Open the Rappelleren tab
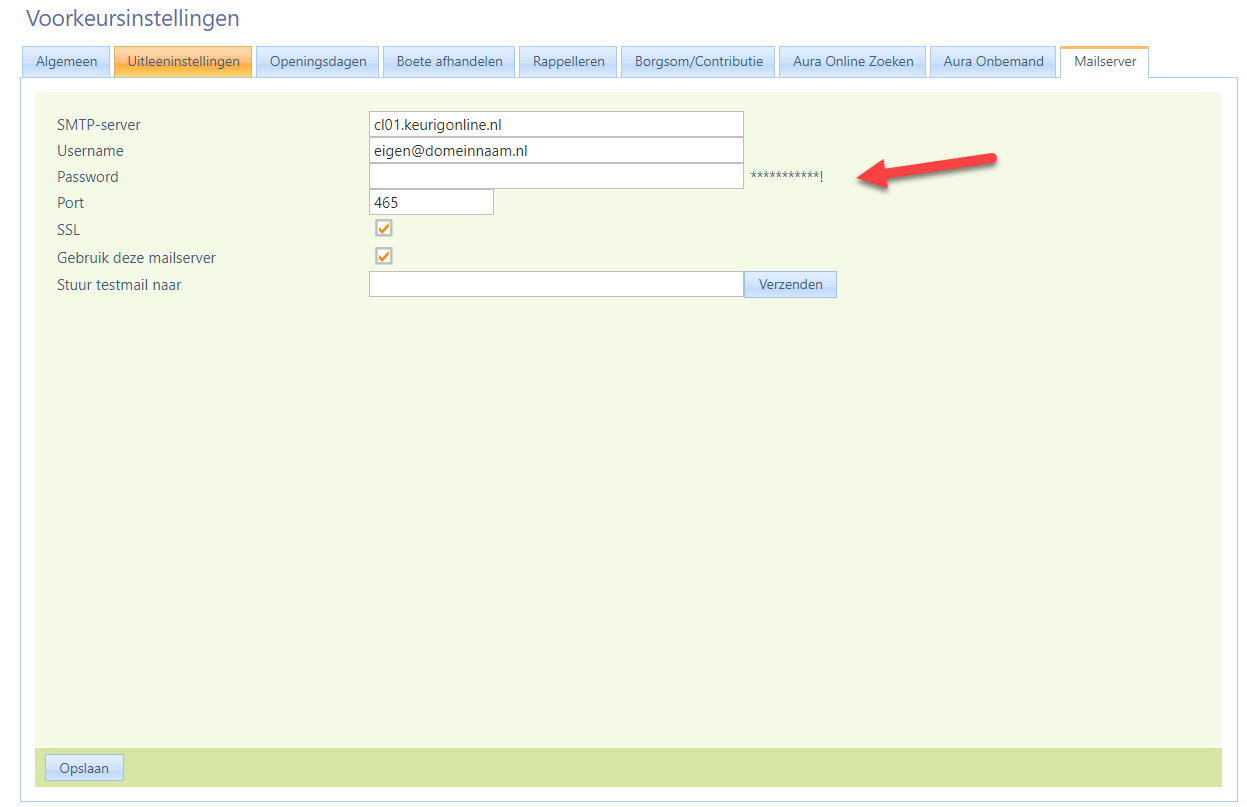Screen dimensions: 1247x807 (x=568, y=62)
